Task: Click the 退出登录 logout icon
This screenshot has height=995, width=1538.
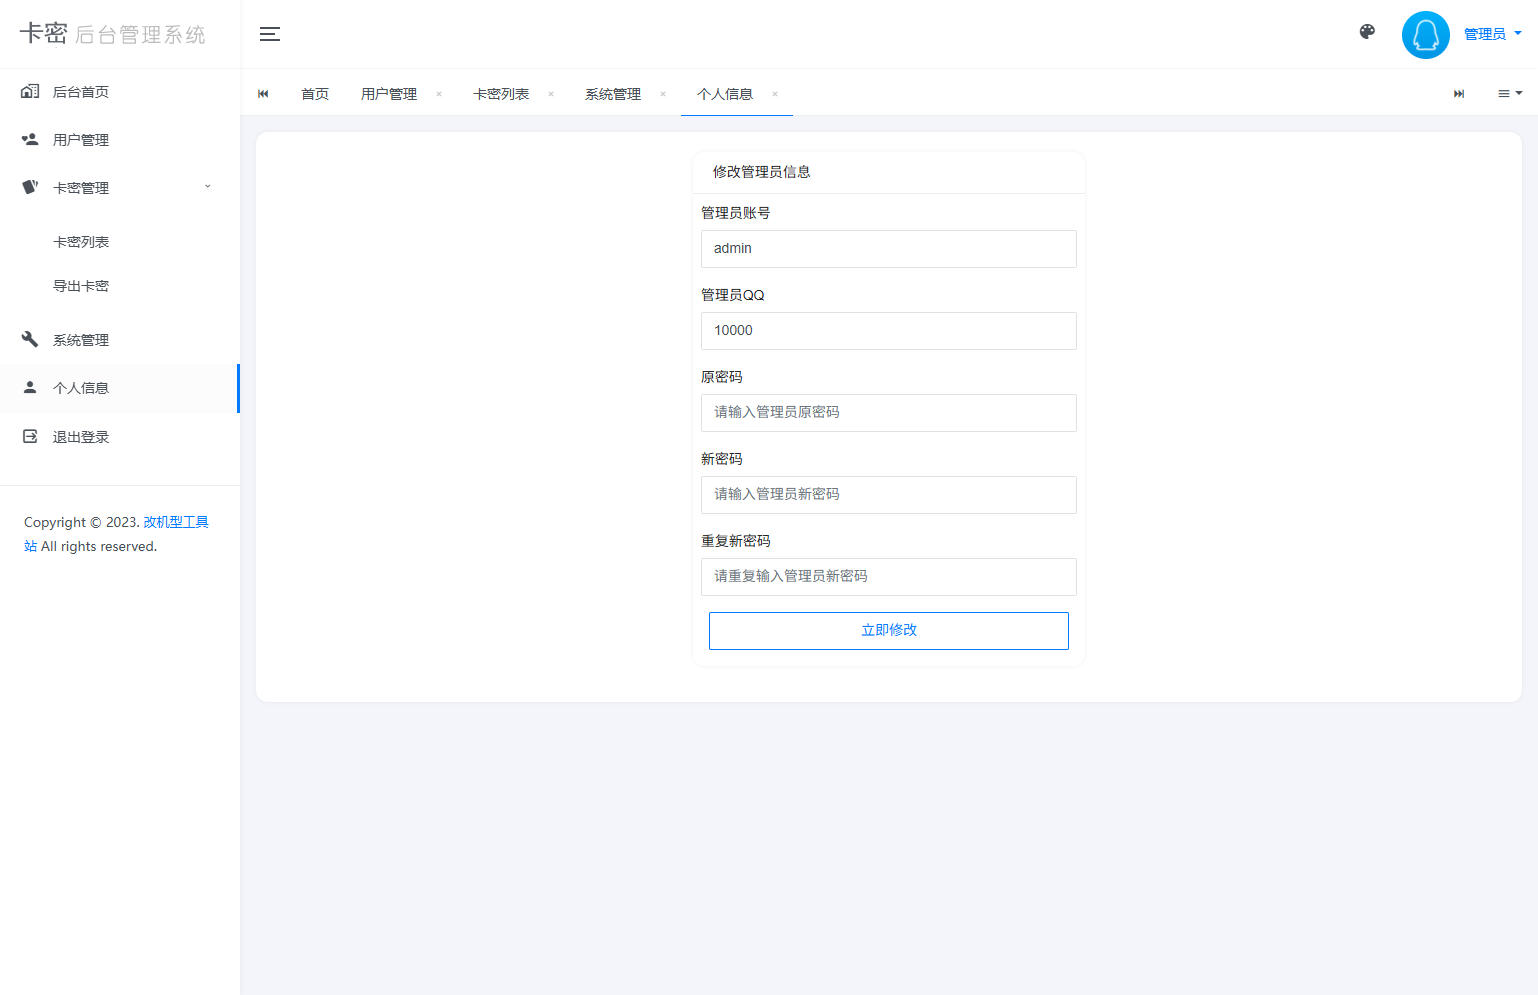Action: pyautogui.click(x=30, y=436)
